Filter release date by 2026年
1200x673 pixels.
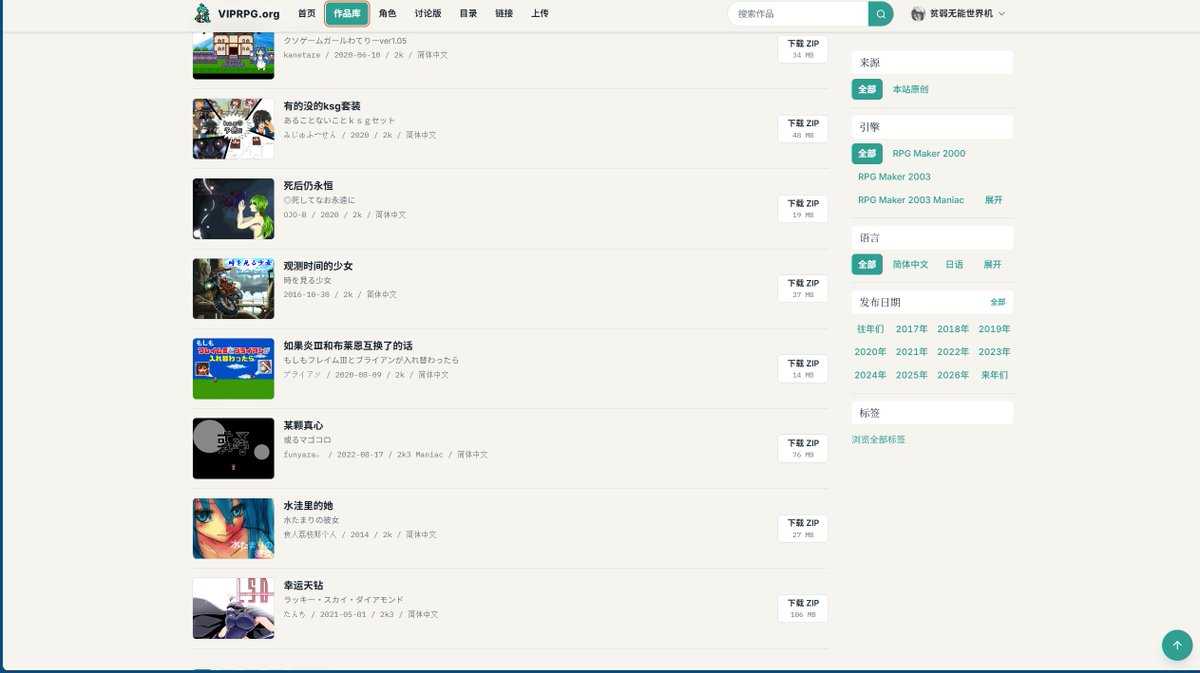tap(953, 375)
